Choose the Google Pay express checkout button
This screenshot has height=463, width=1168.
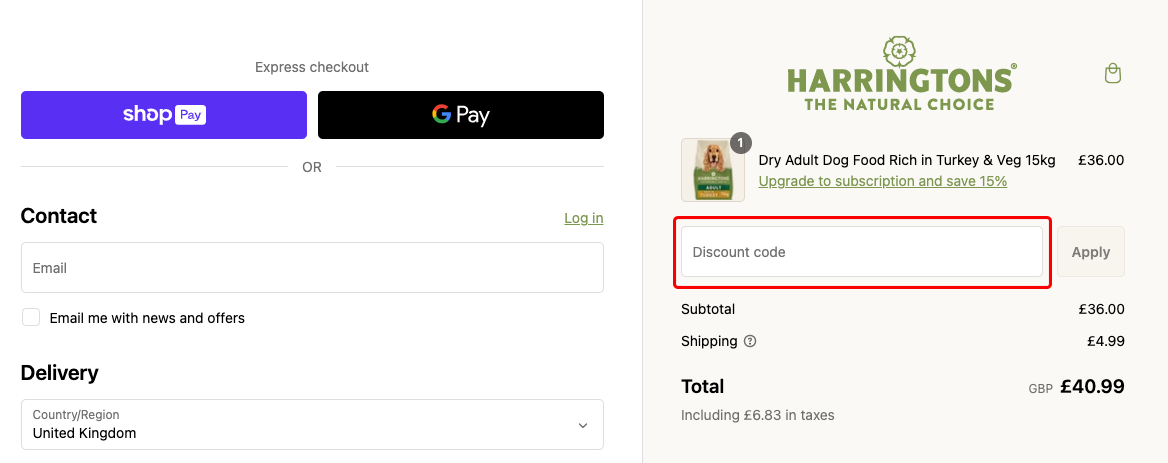pyautogui.click(x=461, y=115)
